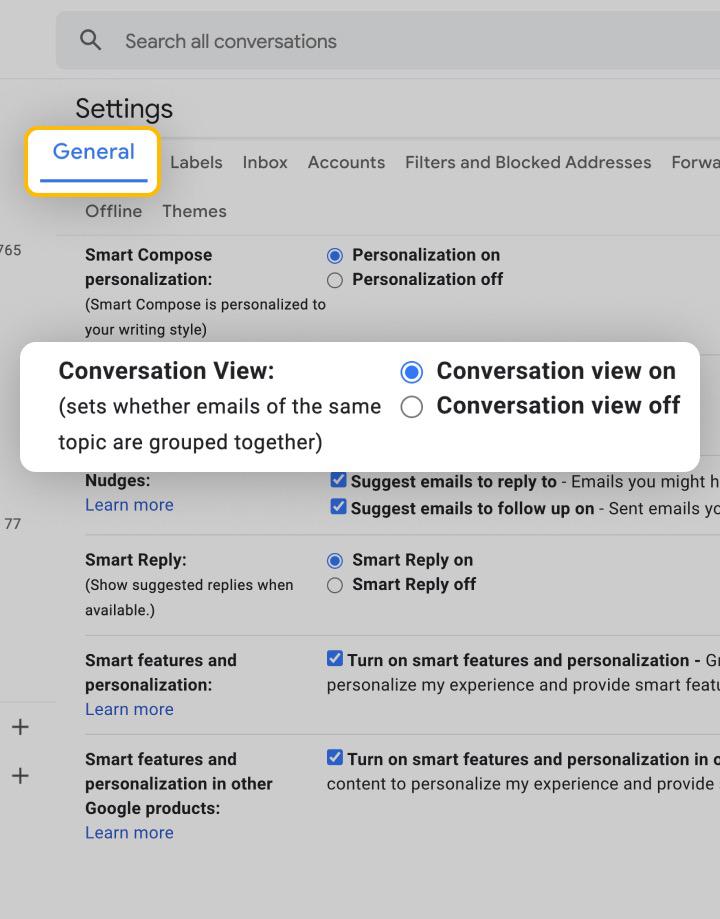Select Conversation view on
Image resolution: width=720 pixels, height=919 pixels.
[x=410, y=371]
